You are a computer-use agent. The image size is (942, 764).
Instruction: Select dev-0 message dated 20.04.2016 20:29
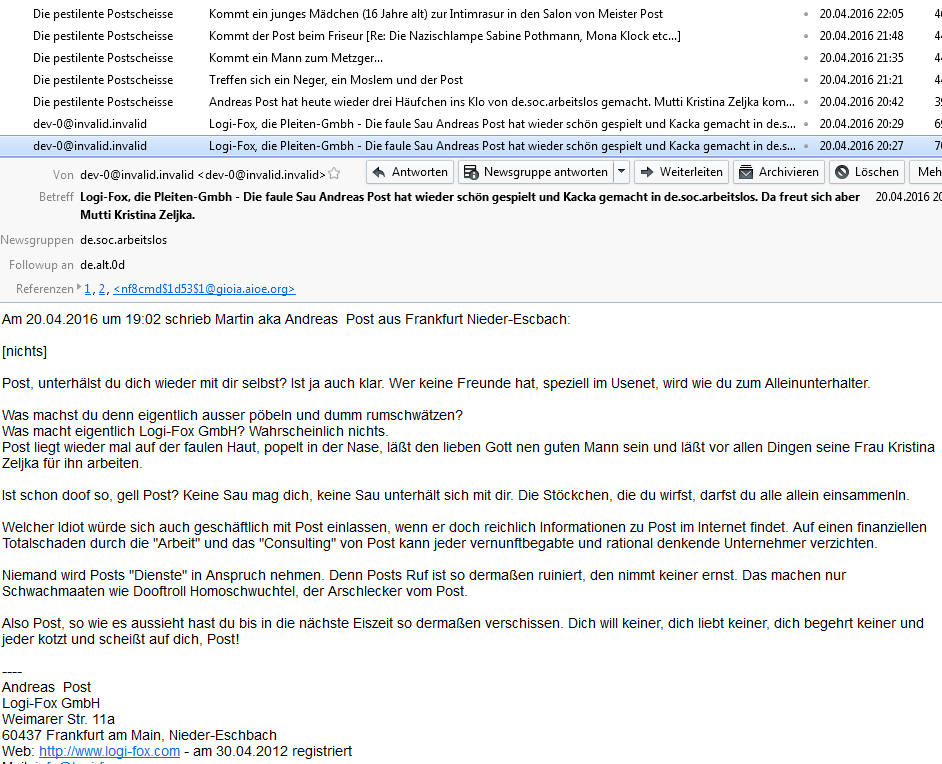click(471, 124)
